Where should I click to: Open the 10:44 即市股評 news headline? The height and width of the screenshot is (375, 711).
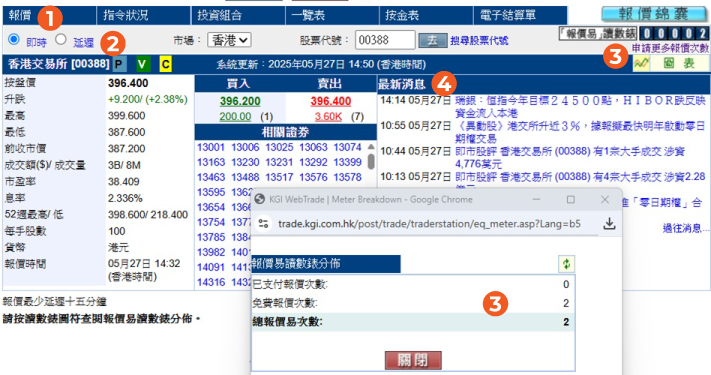tap(570, 157)
